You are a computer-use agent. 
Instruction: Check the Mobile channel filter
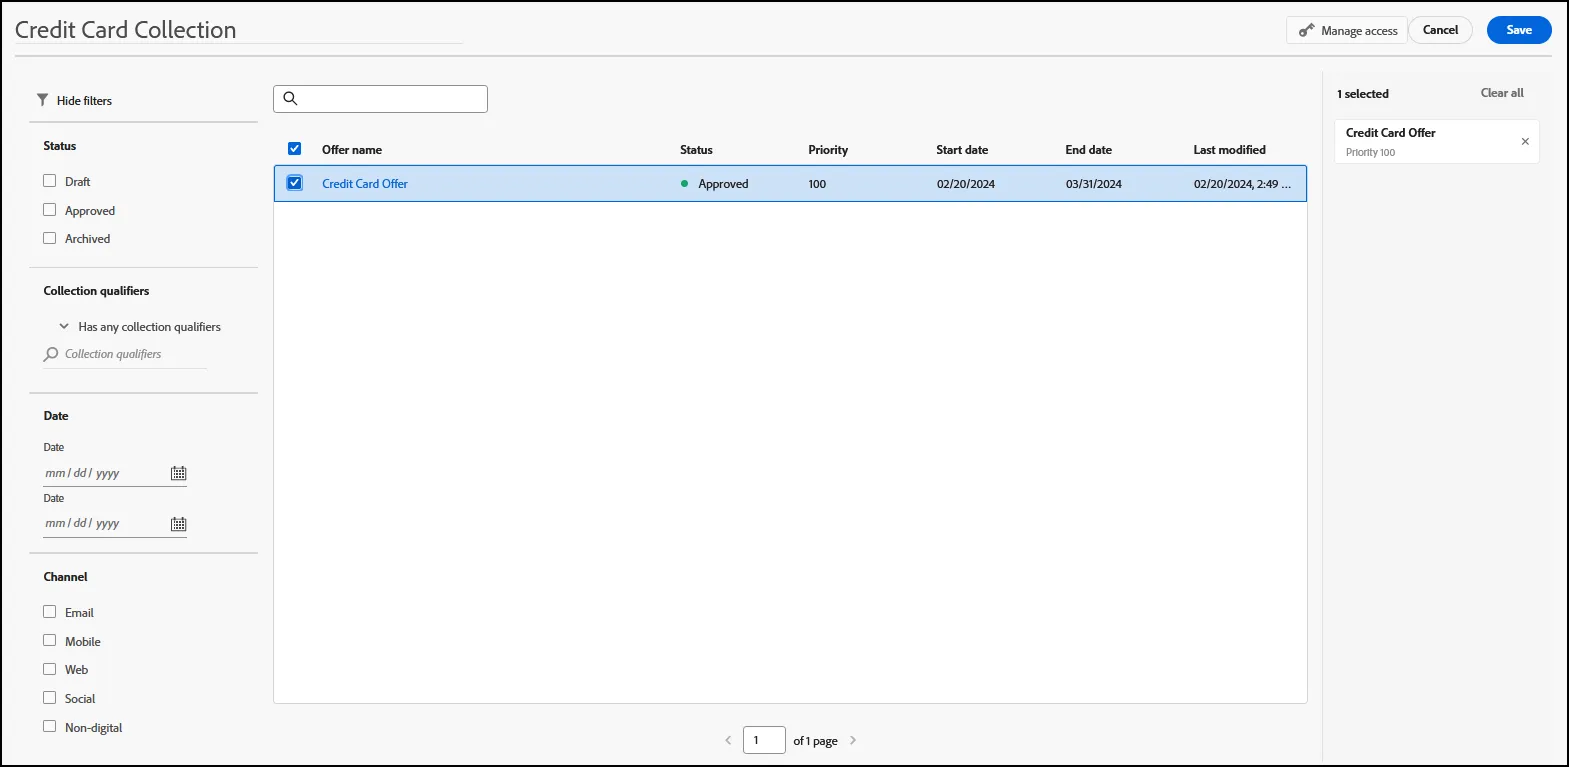(49, 641)
